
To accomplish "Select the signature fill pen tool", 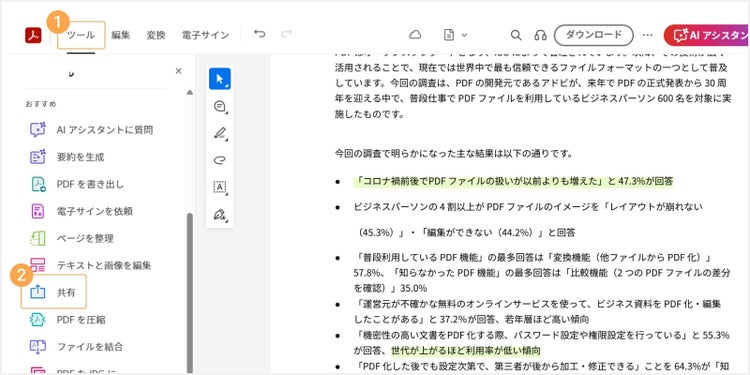I will pos(220,214).
